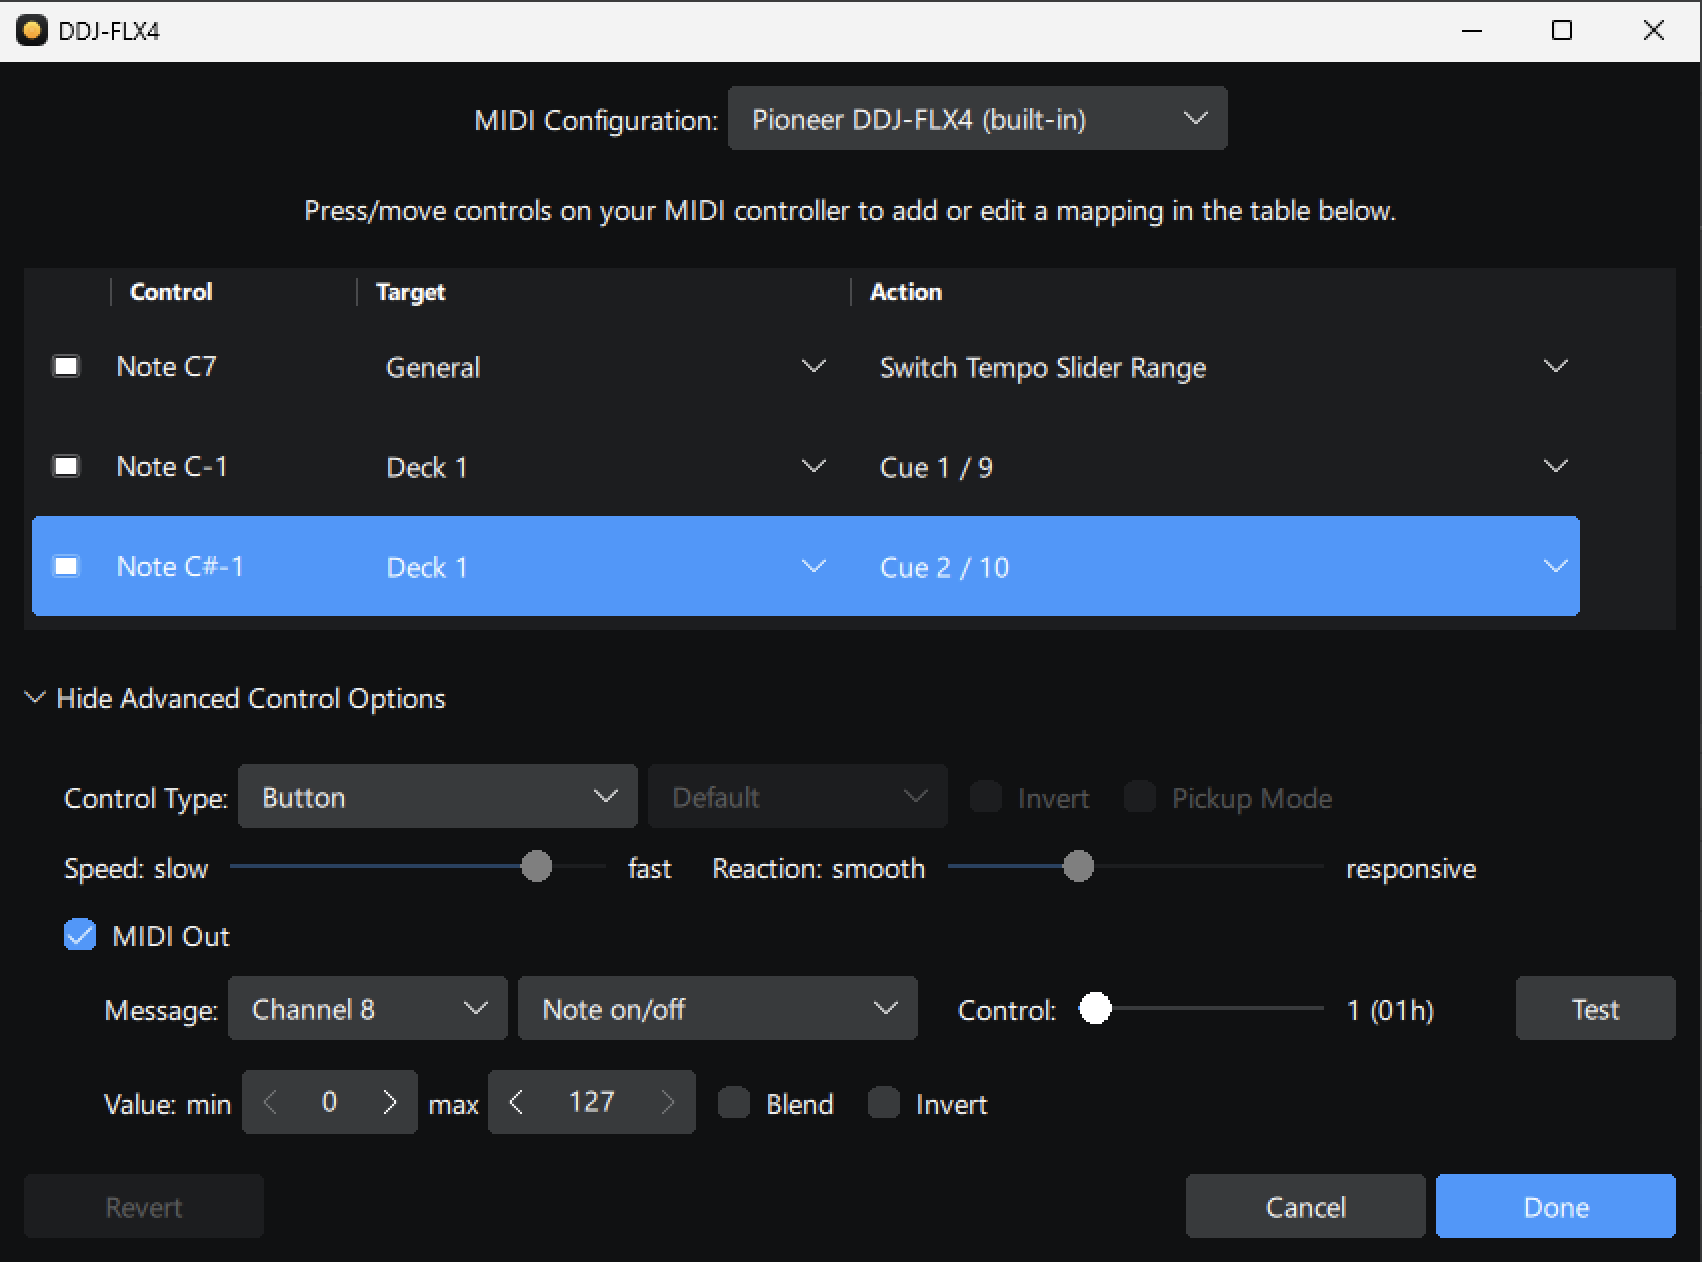
Task: Disable the MIDI Out option
Action: (79, 935)
